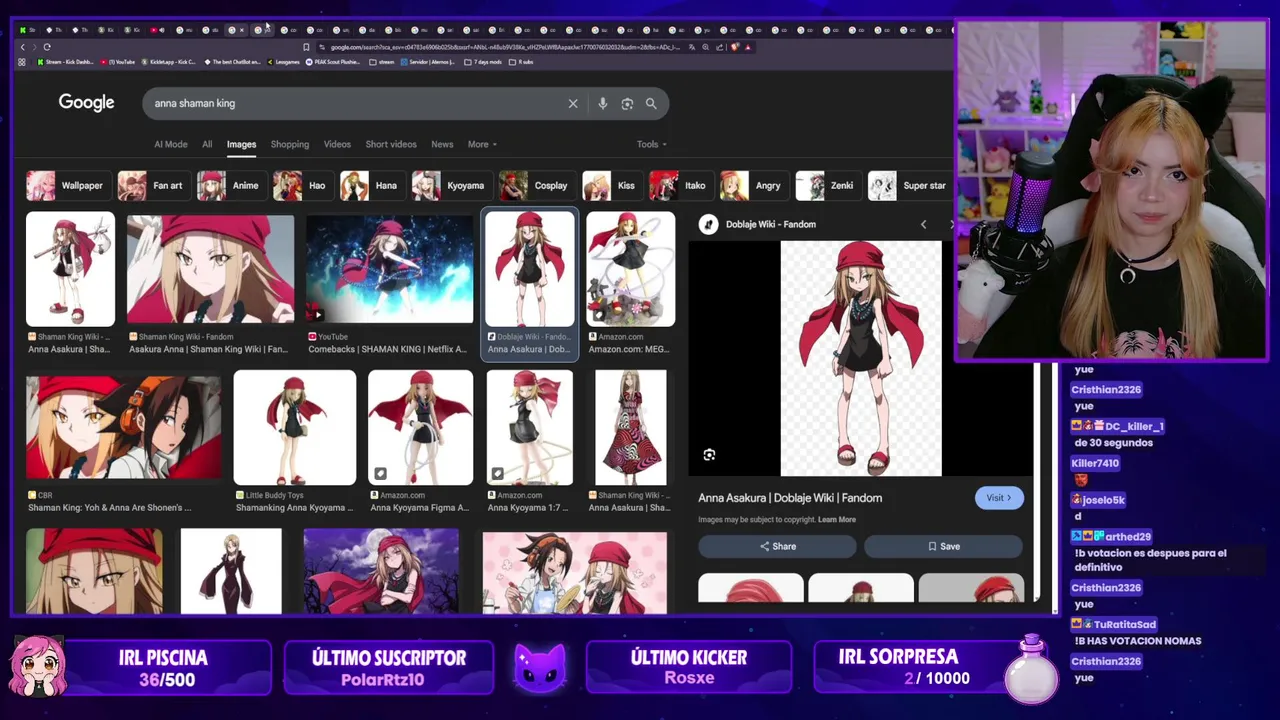Reload the page with the refresh icon

pos(46,47)
